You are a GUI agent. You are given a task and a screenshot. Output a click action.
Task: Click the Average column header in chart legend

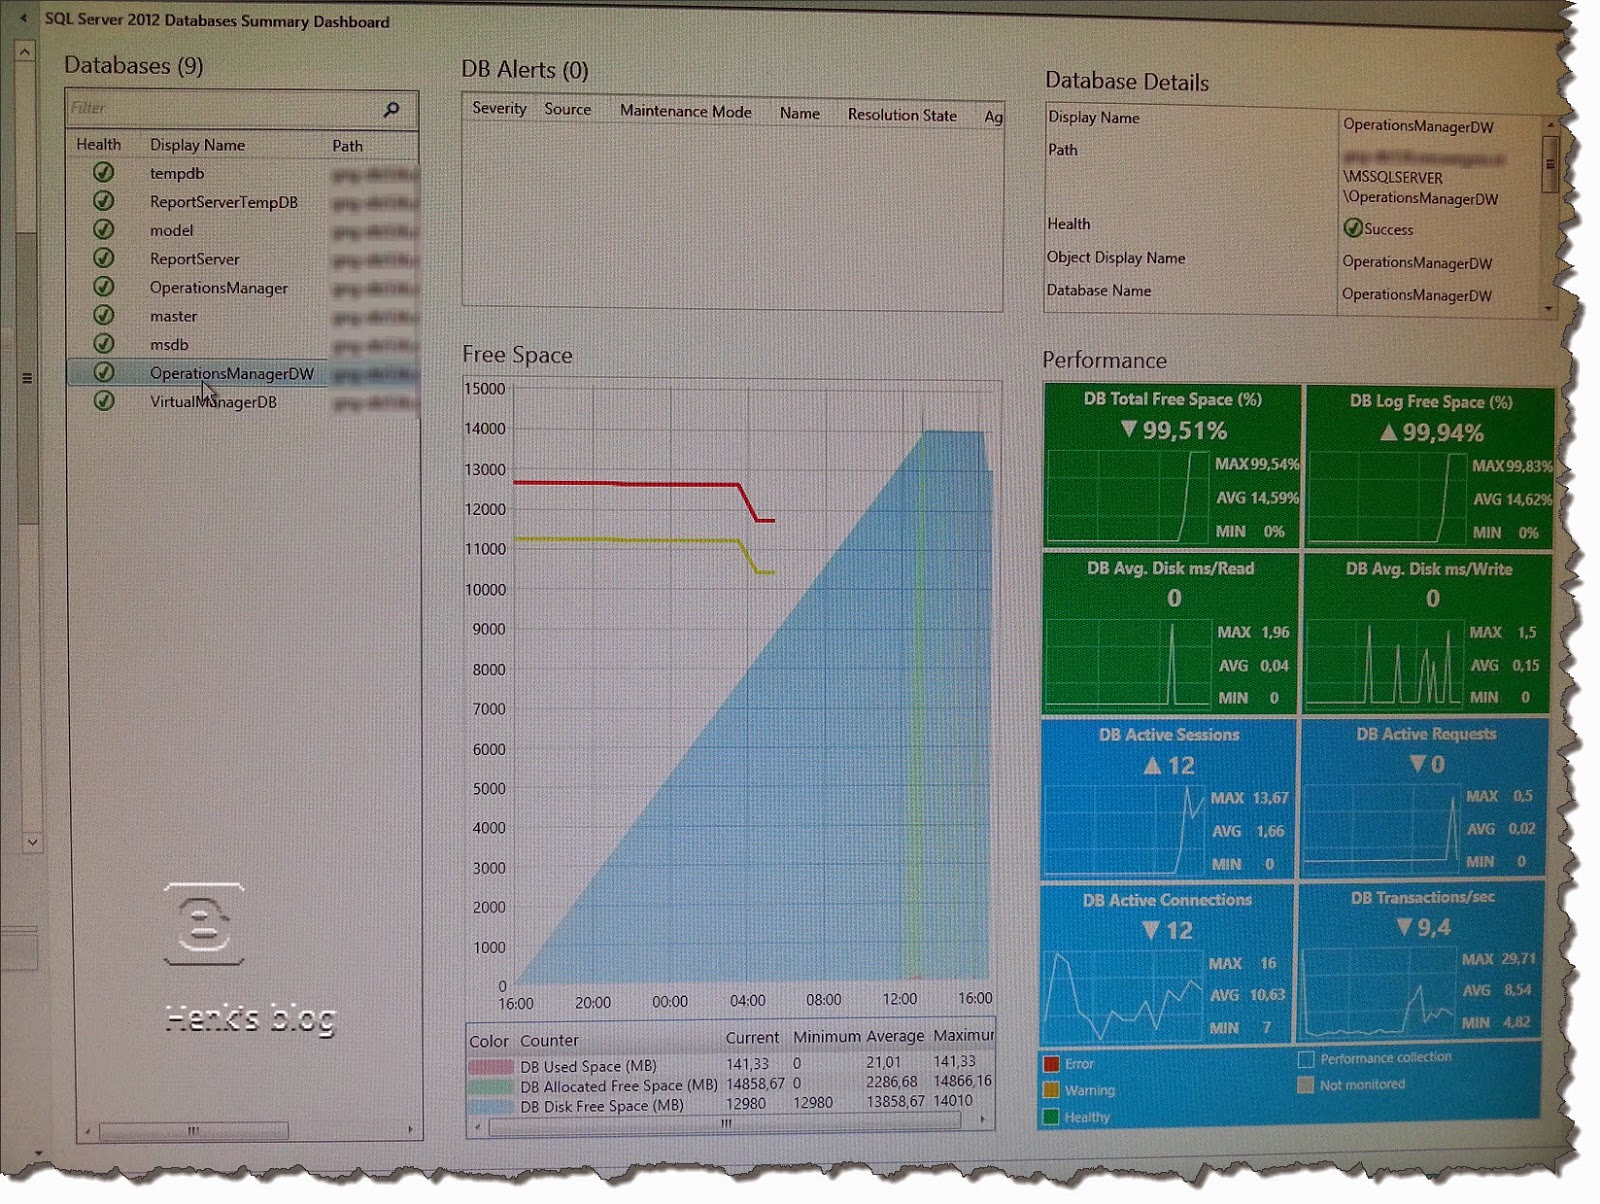point(895,1036)
